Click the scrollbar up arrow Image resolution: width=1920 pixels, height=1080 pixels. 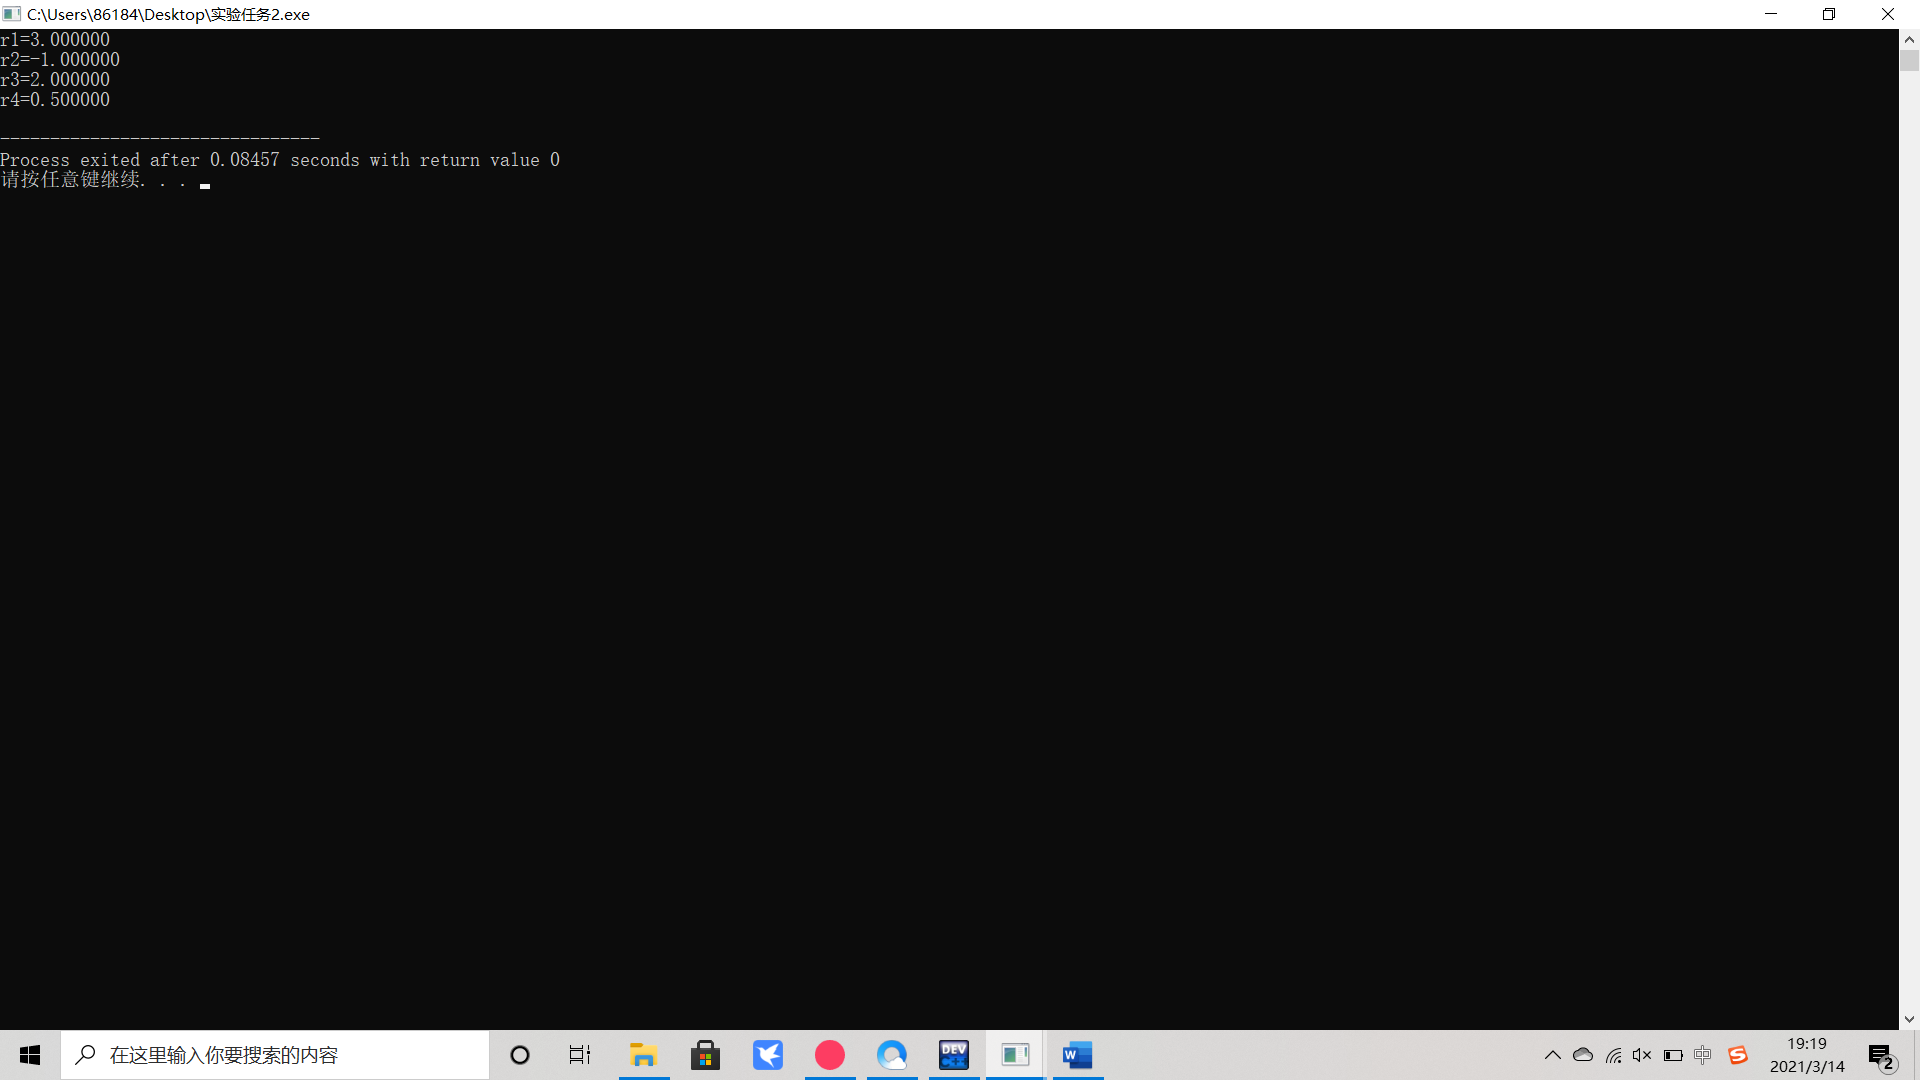pyautogui.click(x=1909, y=40)
